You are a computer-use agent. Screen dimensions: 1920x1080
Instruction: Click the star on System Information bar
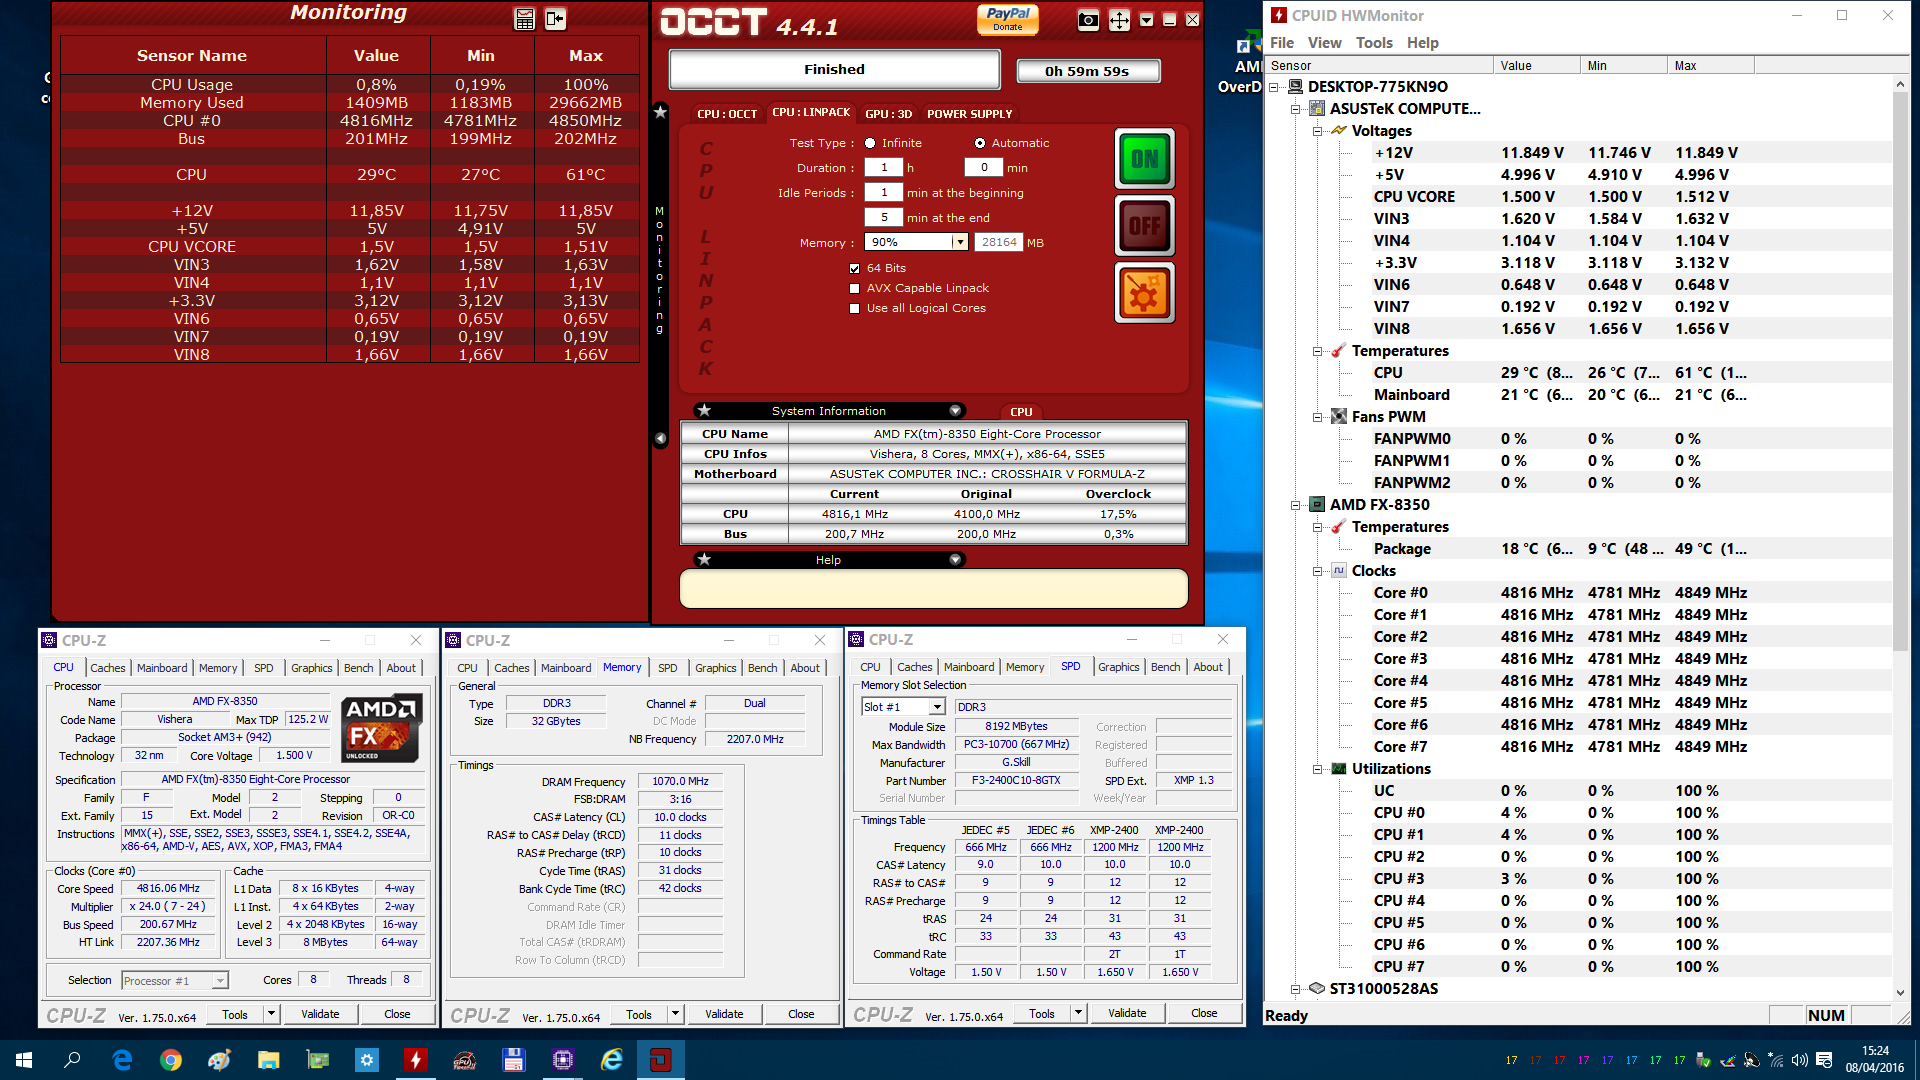click(x=704, y=410)
